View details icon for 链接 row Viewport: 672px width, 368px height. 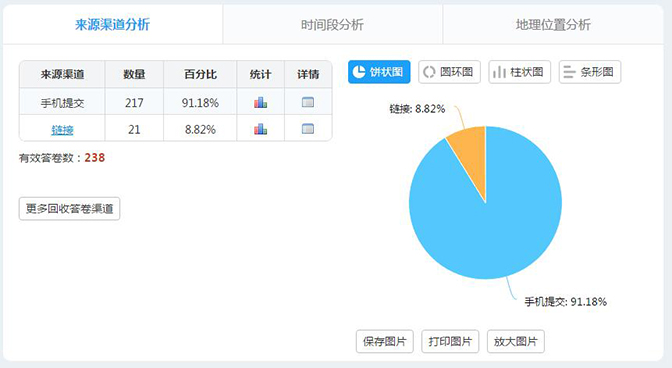(x=308, y=129)
